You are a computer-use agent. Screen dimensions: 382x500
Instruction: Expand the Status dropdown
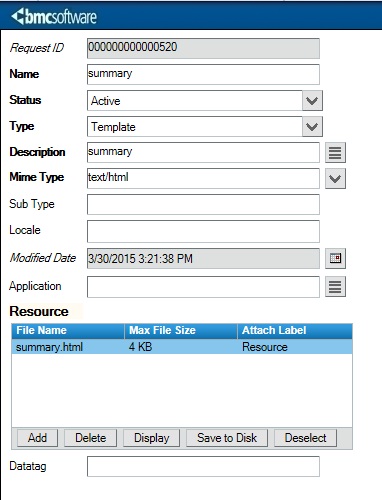[x=312, y=100]
